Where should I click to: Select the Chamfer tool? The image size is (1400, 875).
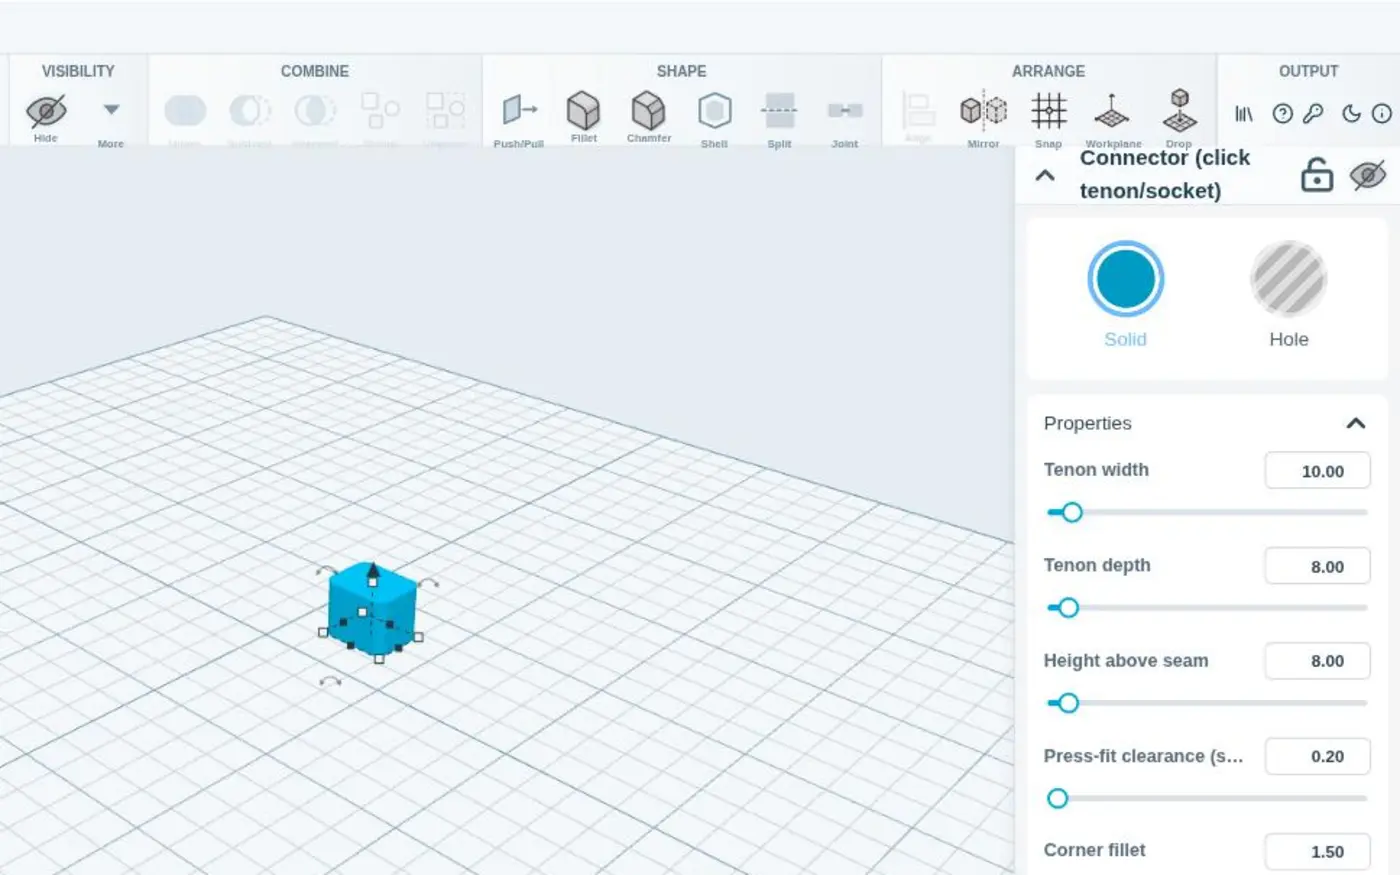[649, 117]
